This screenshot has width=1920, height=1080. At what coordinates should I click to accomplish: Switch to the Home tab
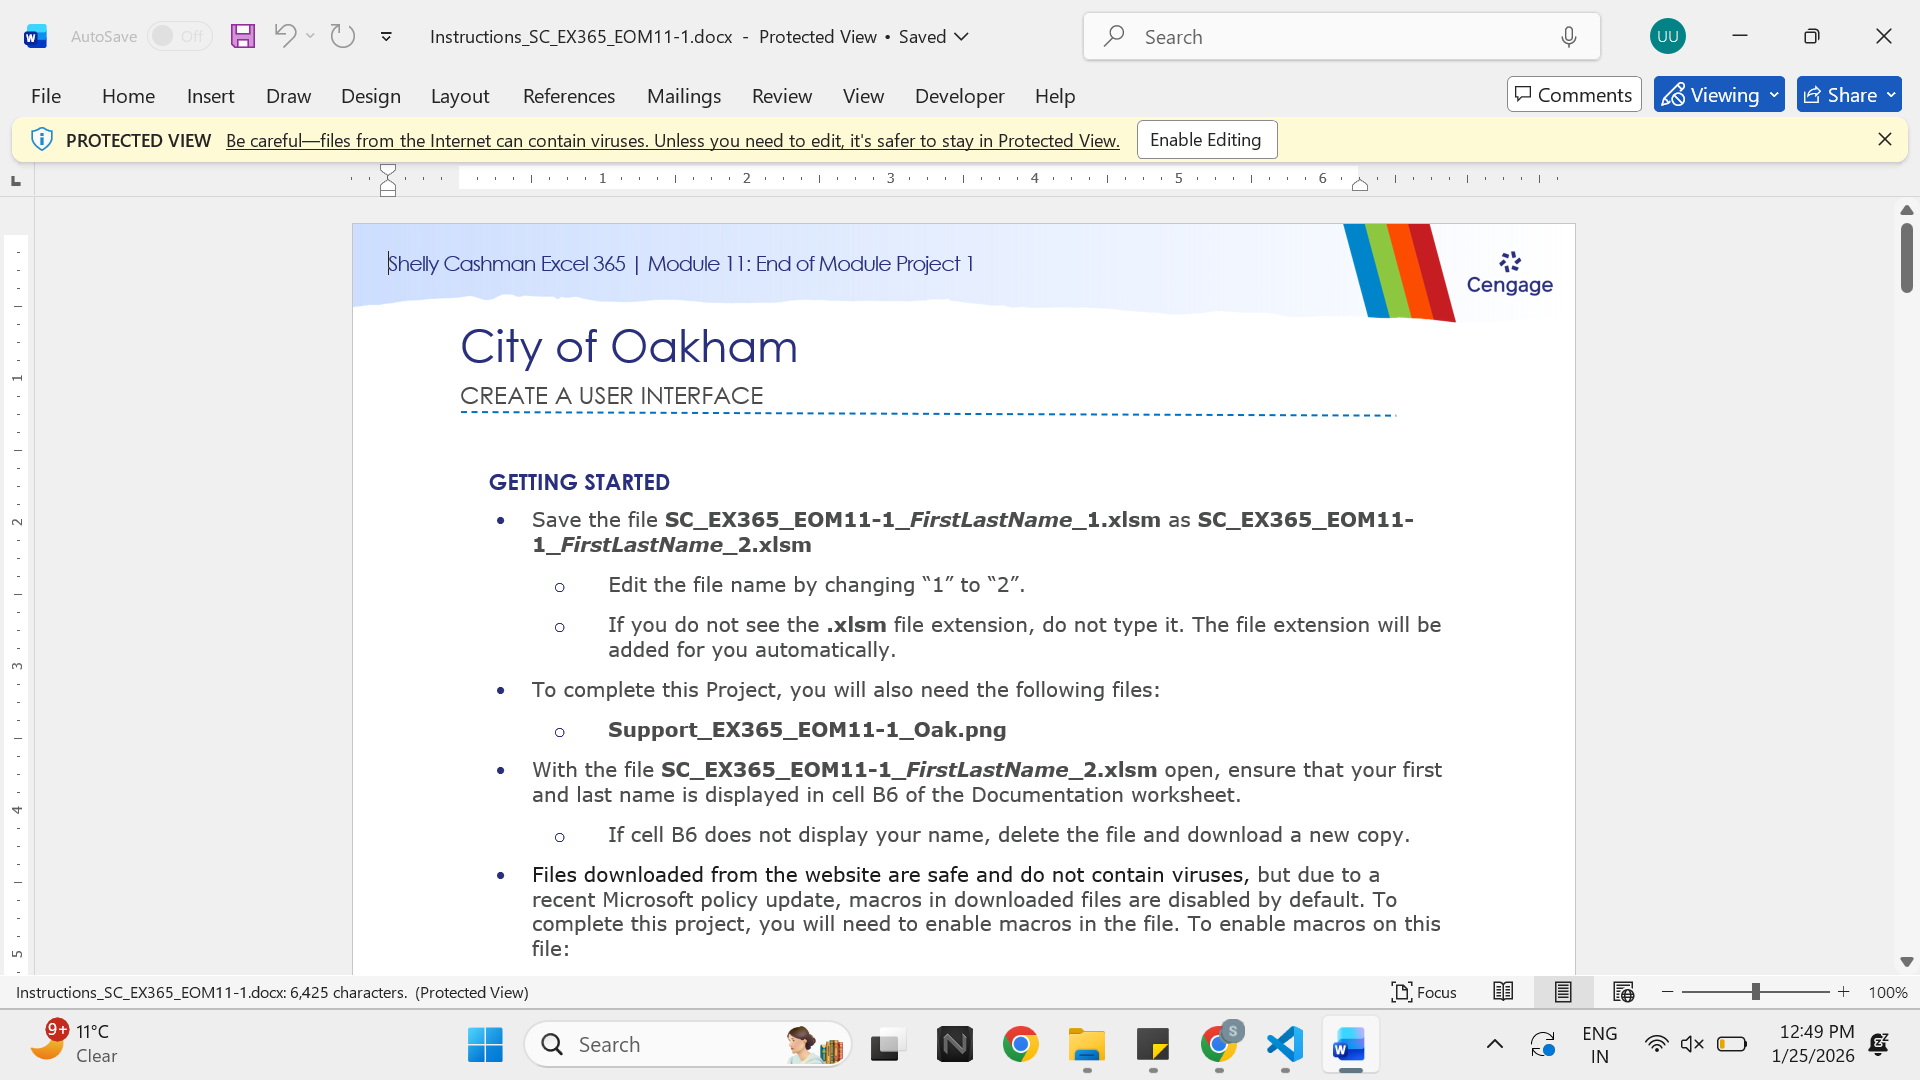coord(128,96)
